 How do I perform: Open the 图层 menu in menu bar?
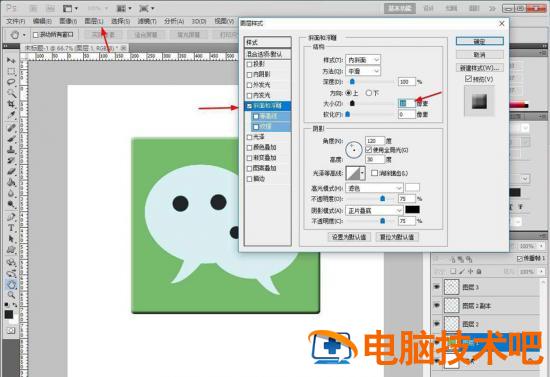coord(94,21)
